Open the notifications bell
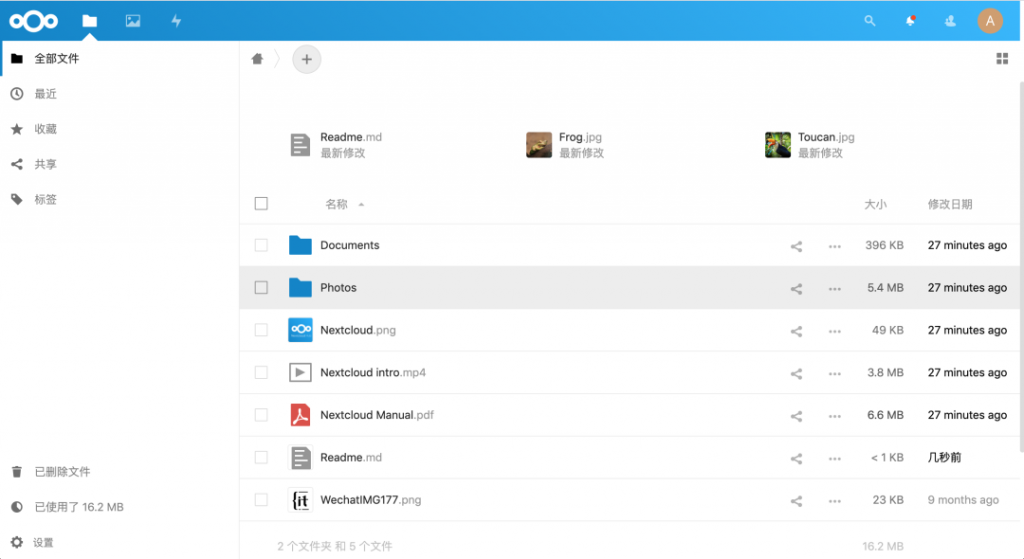This screenshot has height=559, width=1024. [910, 20]
